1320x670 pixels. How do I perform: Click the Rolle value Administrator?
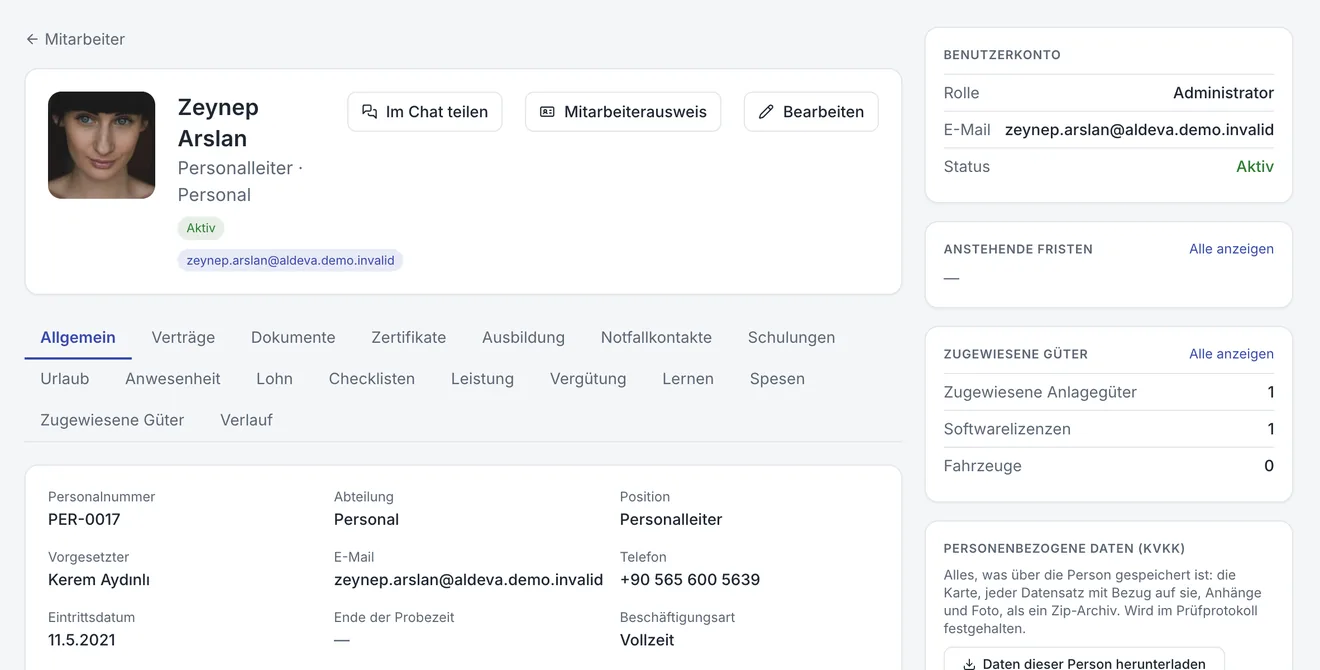pos(1223,93)
